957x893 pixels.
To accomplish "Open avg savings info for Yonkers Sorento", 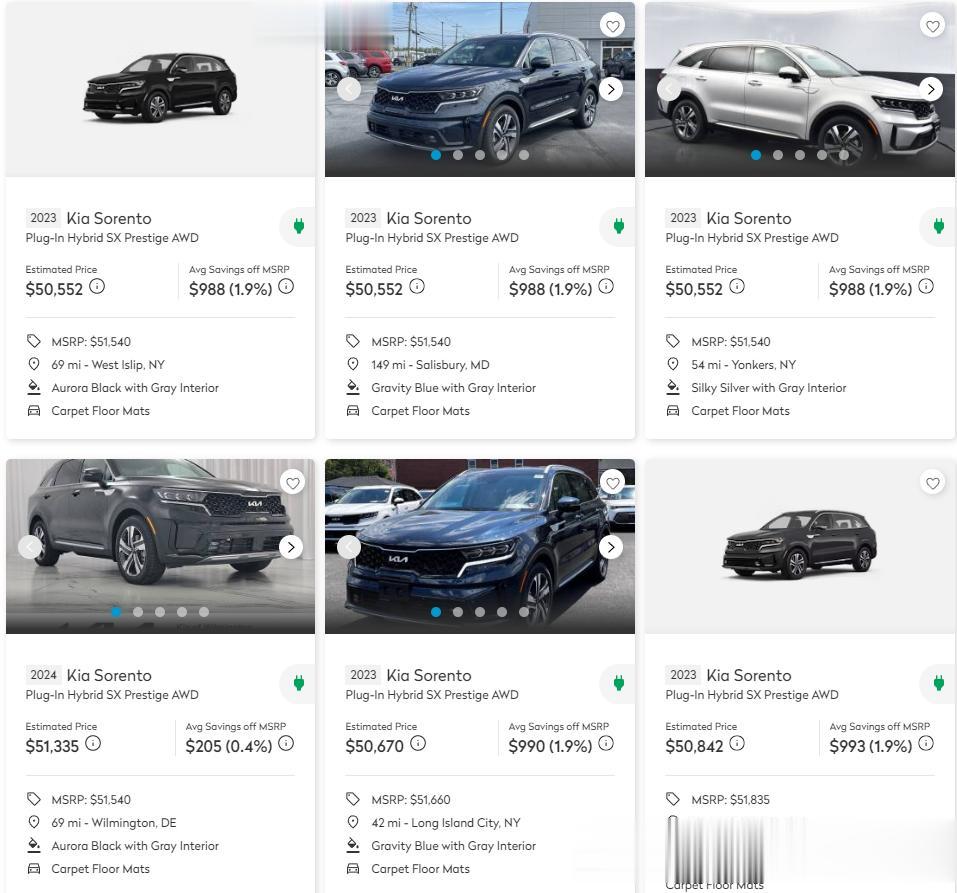I will 926,286.
